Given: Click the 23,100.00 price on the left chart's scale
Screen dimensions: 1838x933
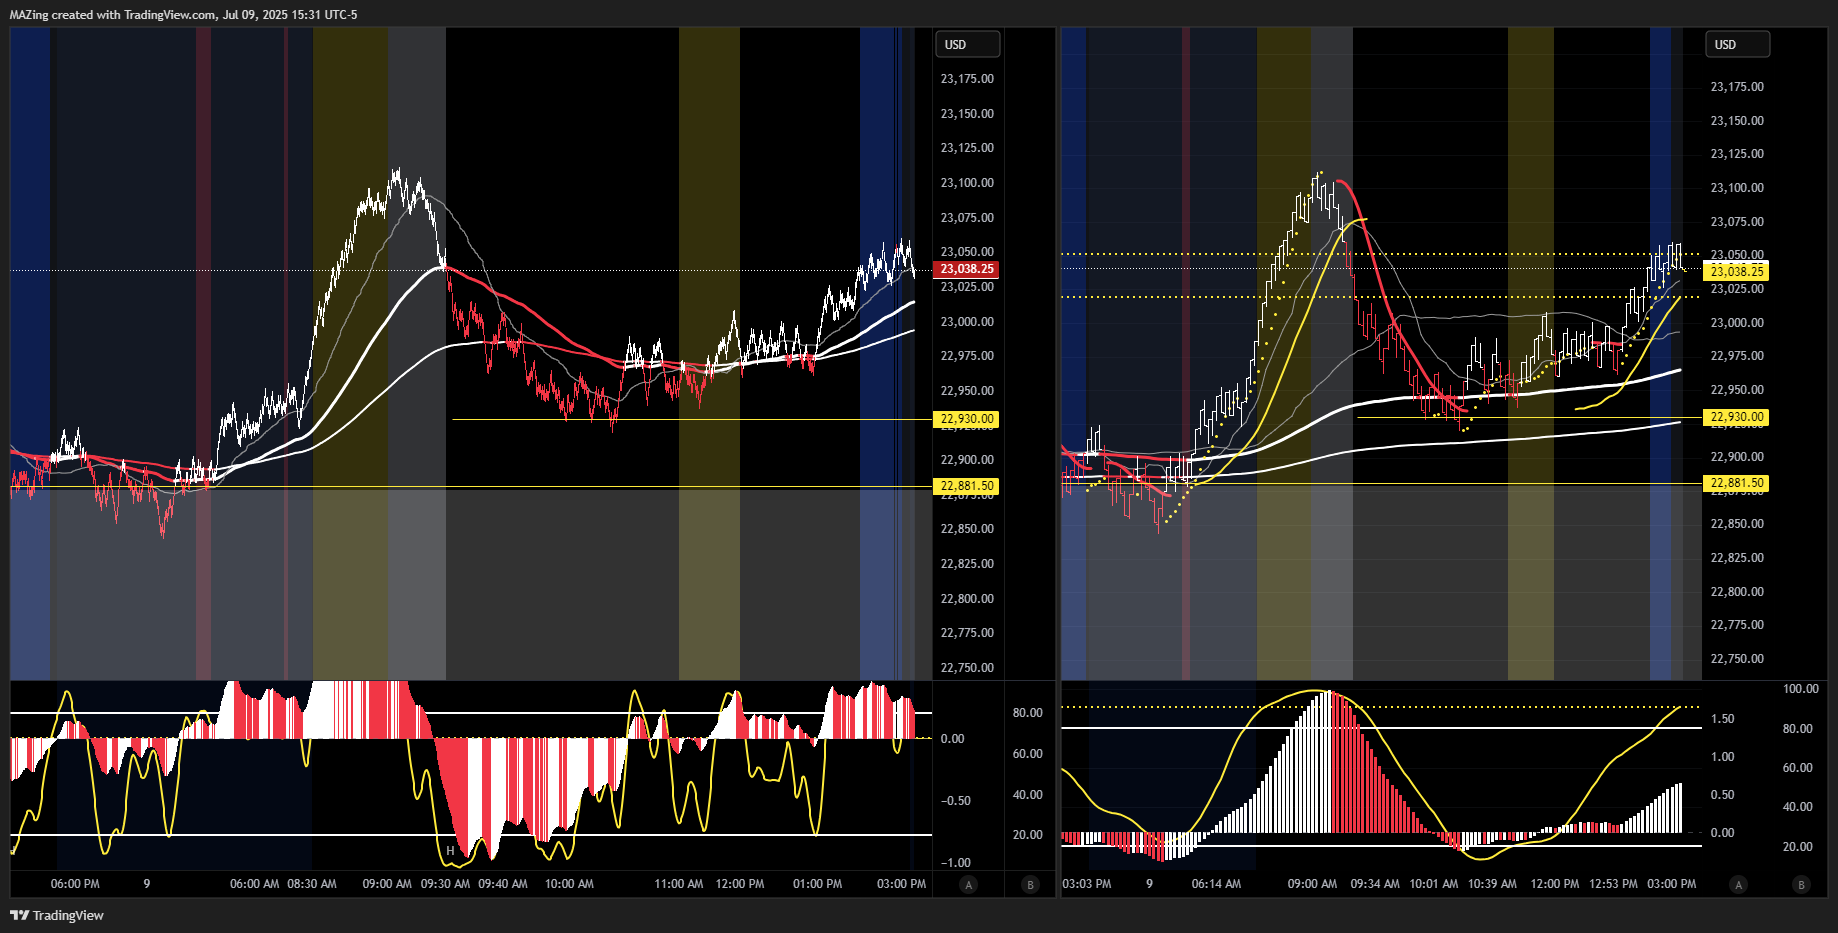Looking at the screenshot, I should point(967,183).
